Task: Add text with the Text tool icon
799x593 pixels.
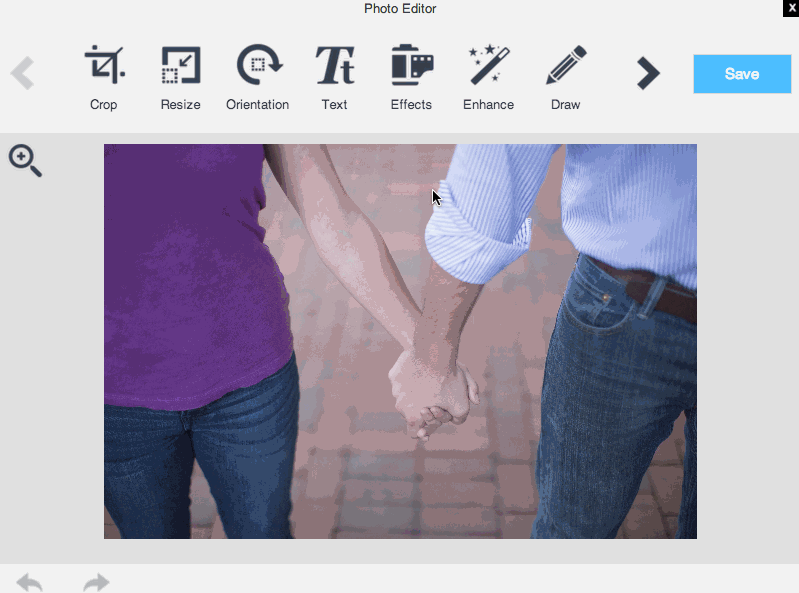Action: pos(334,66)
